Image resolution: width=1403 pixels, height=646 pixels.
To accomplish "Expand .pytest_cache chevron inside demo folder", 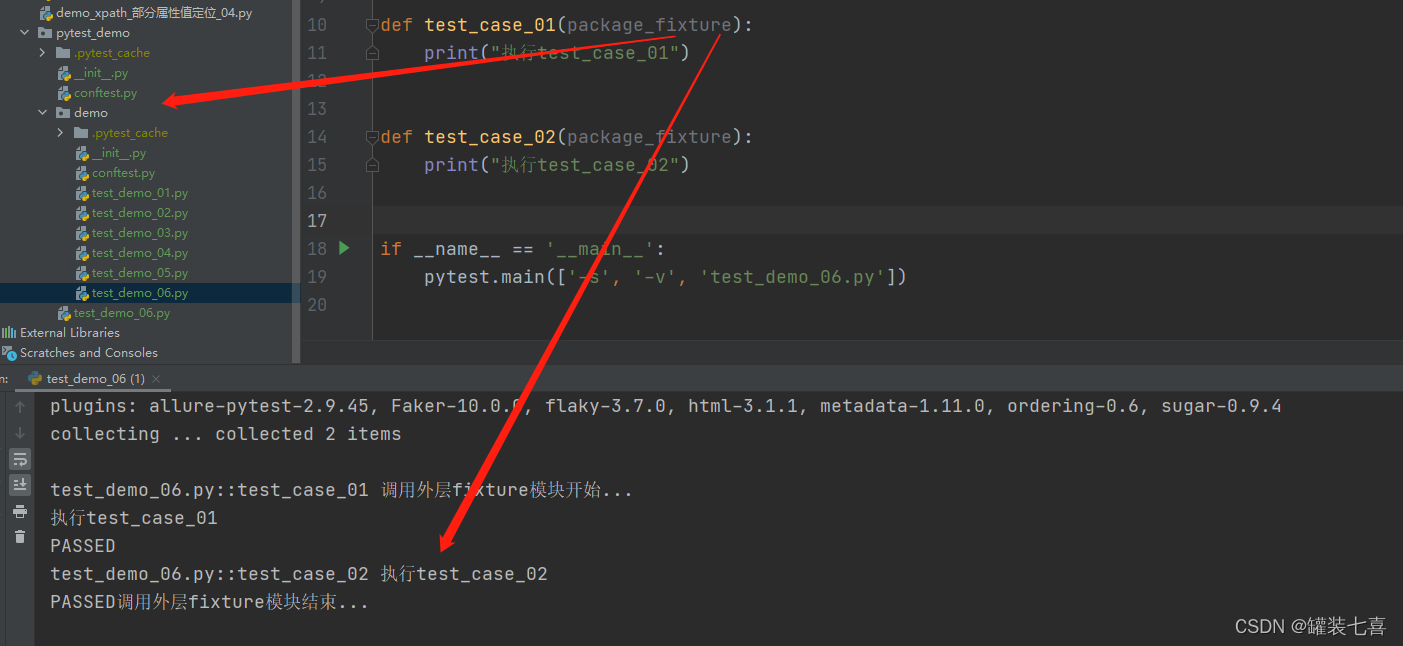I will 60,133.
